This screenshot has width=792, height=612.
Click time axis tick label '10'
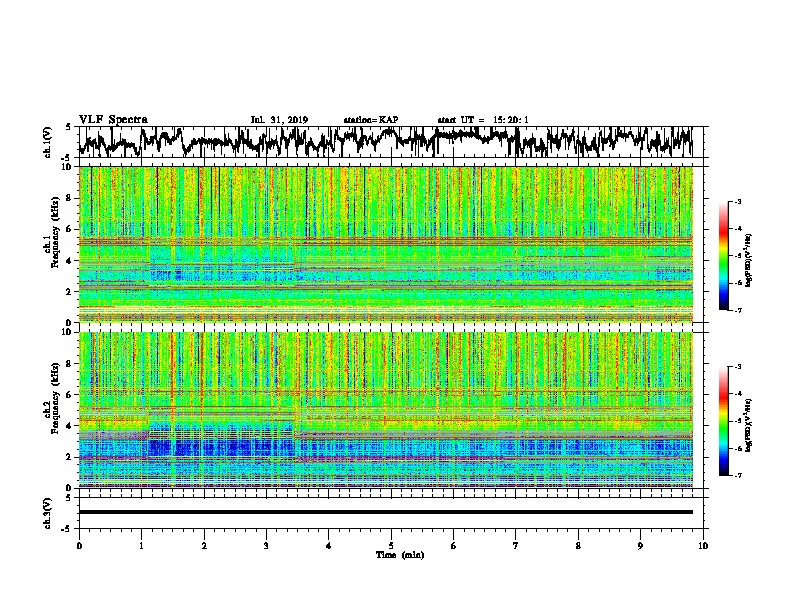pyautogui.click(x=703, y=546)
